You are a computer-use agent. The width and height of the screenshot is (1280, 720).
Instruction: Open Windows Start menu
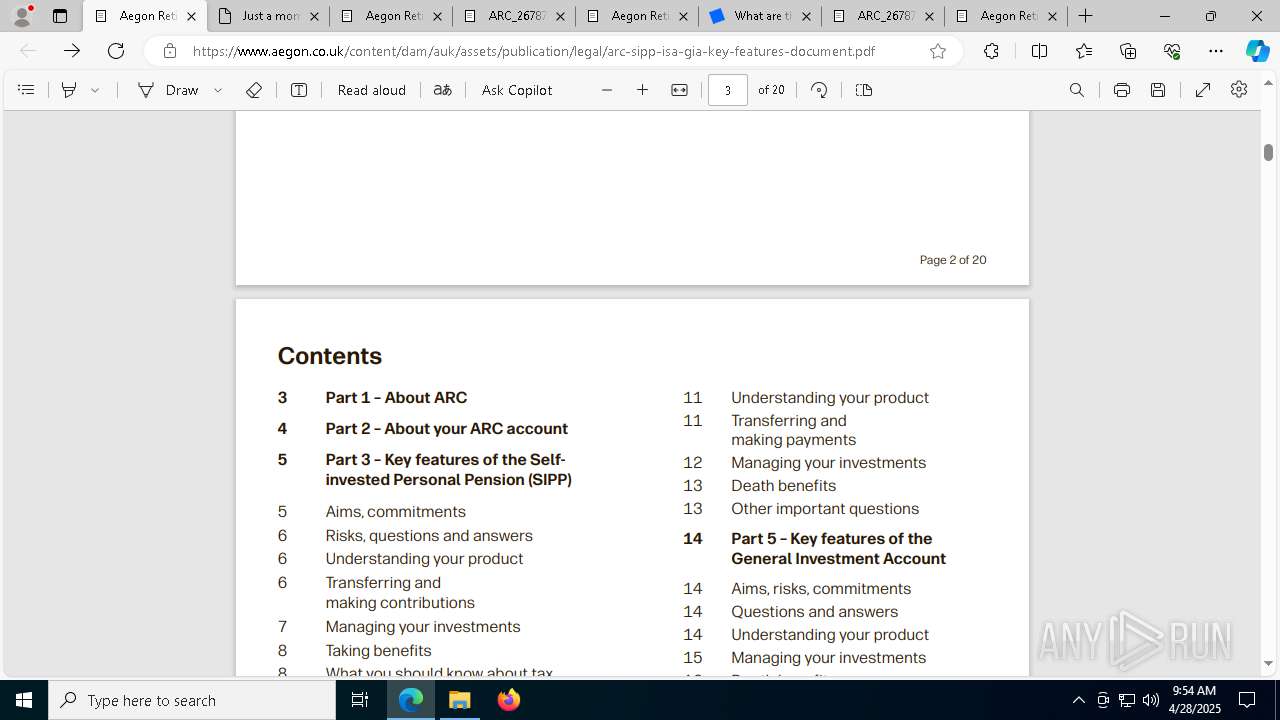[x=24, y=700]
